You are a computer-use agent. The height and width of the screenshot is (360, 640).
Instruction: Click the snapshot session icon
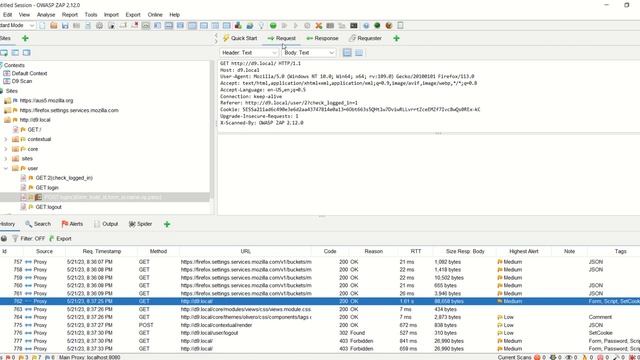(x=76, y=25)
